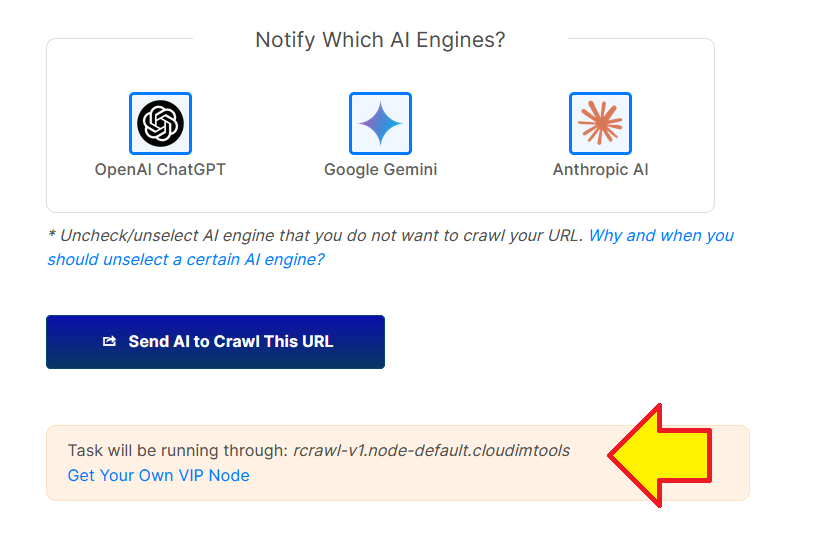The height and width of the screenshot is (544, 839).
Task: Click the "Task will be running through" text
Action: [178, 451]
